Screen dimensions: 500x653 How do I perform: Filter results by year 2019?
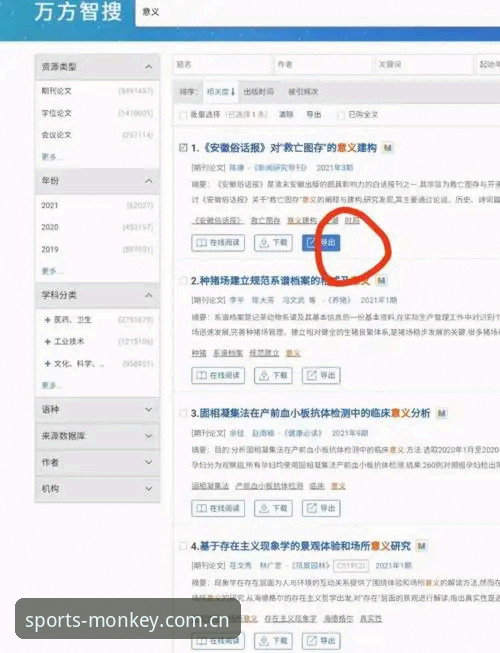tap(50, 249)
